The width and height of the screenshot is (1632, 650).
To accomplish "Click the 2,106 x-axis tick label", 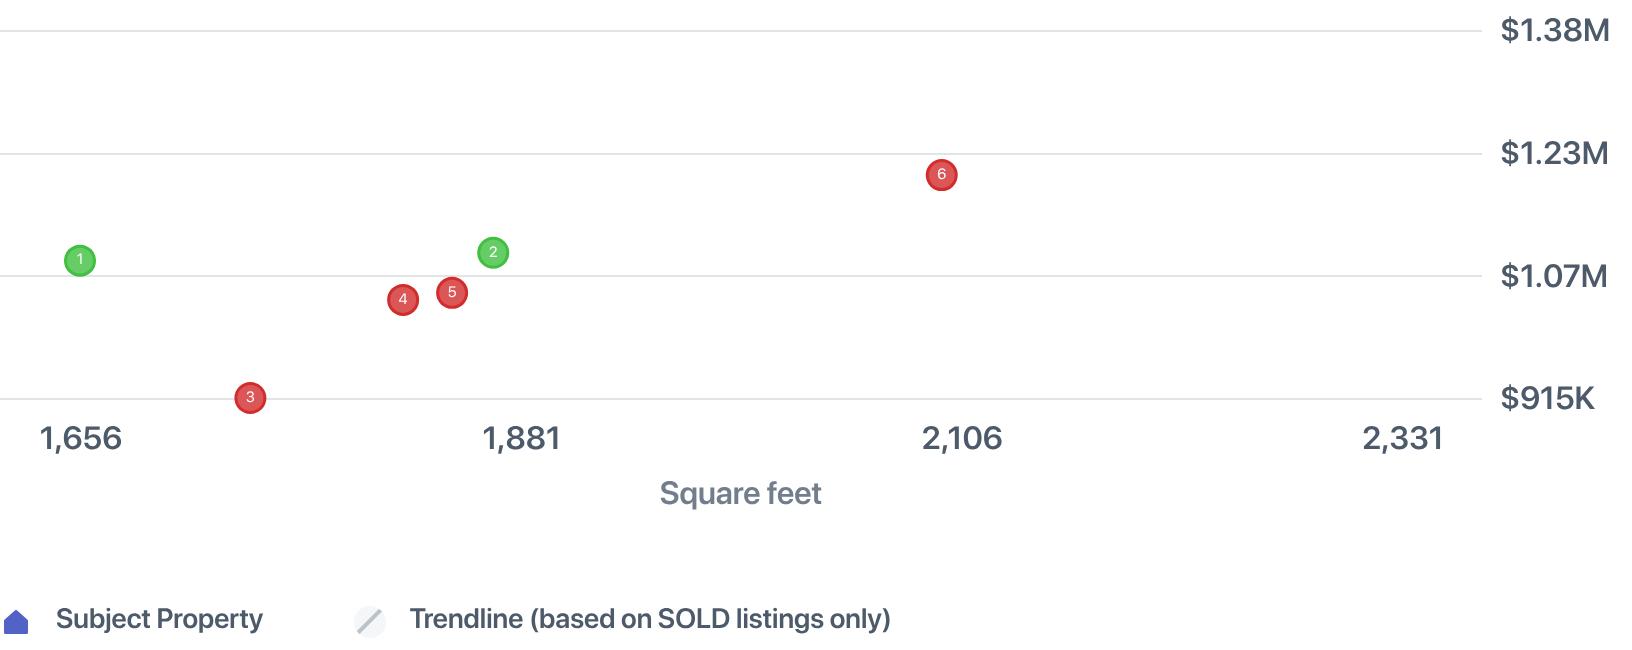I will 962,438.
